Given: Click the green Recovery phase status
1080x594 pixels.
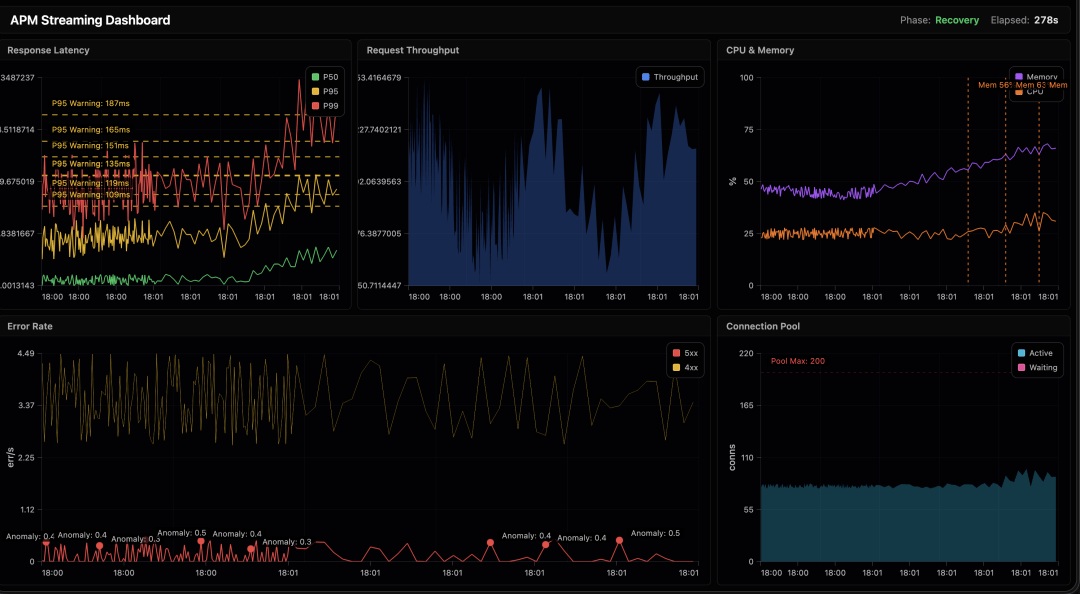Looking at the screenshot, I should click(x=957, y=20).
